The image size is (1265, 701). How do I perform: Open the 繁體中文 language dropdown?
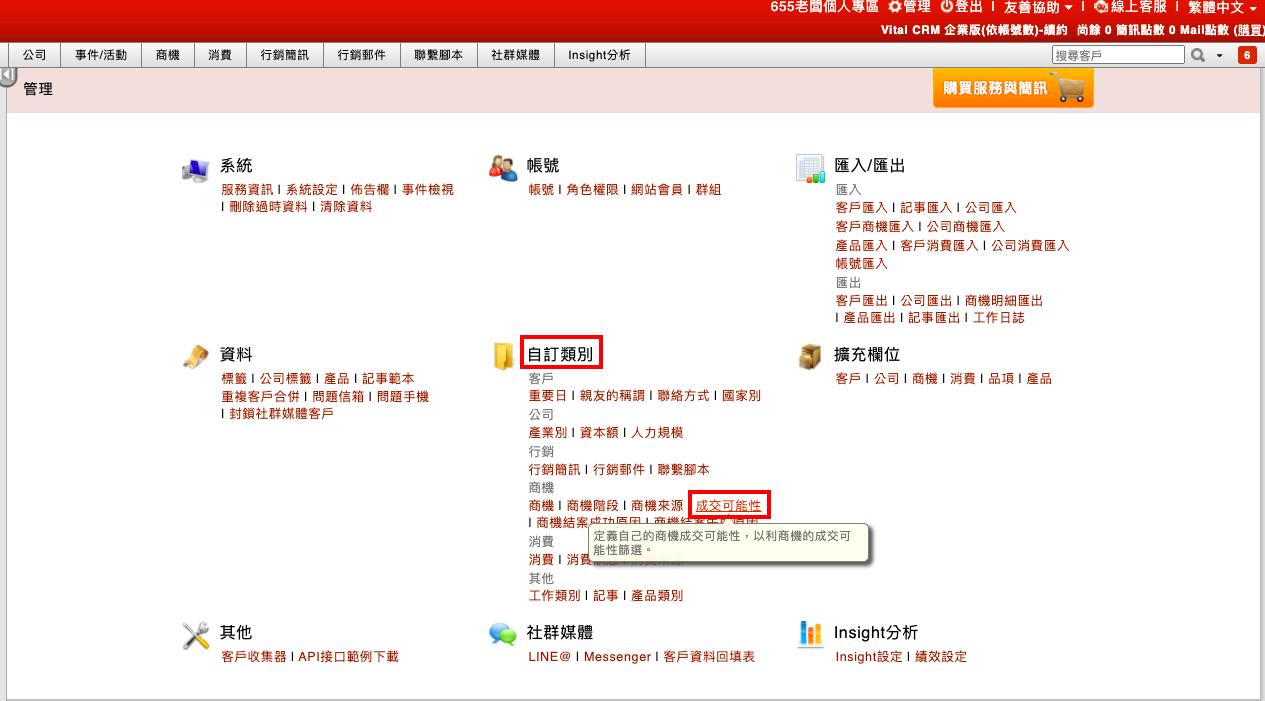click(1222, 7)
